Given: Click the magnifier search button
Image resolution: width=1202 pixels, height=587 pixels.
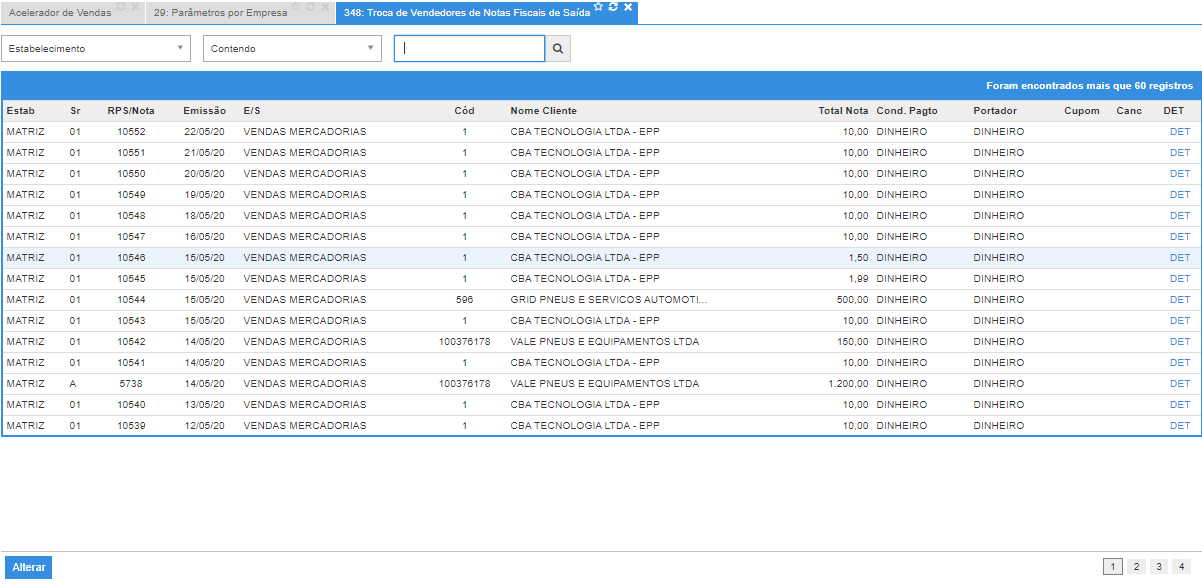Looking at the screenshot, I should 558,48.
